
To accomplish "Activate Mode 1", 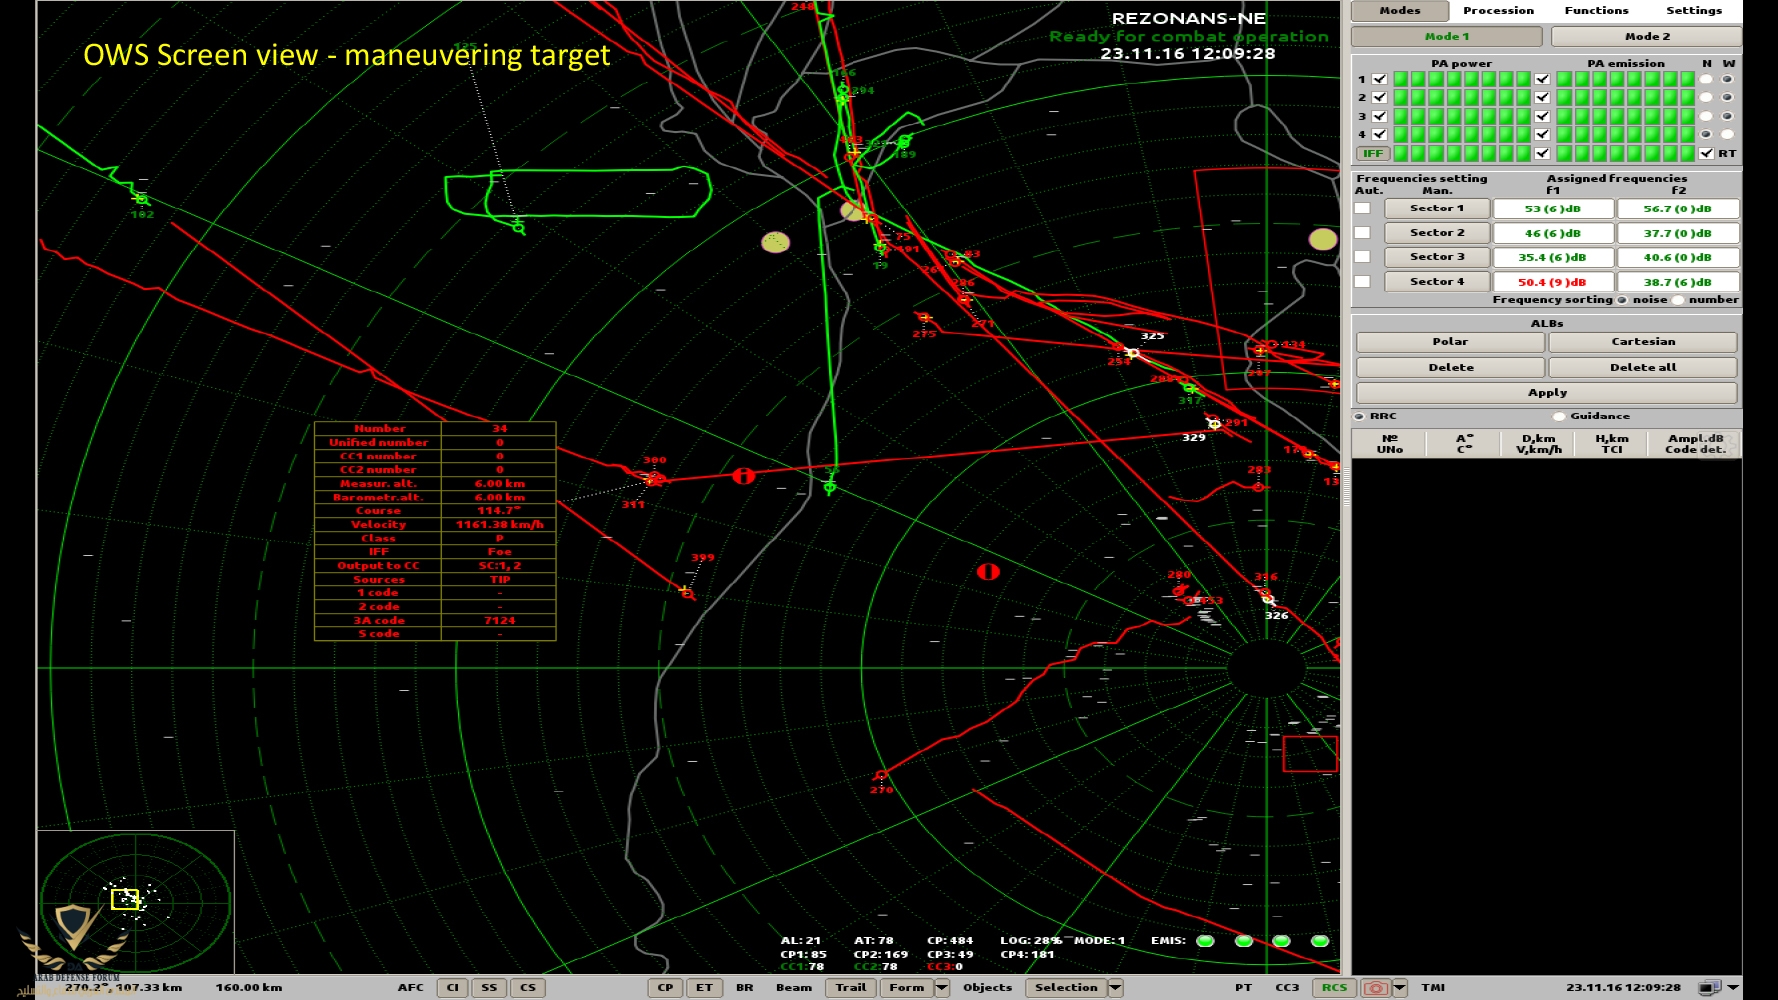I will pos(1447,37).
